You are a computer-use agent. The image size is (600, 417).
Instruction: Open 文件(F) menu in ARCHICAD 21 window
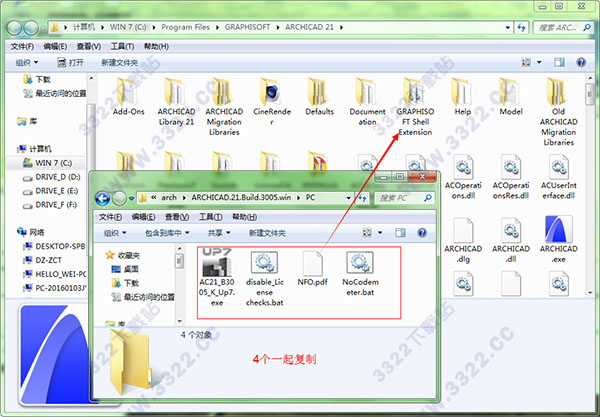[22, 47]
